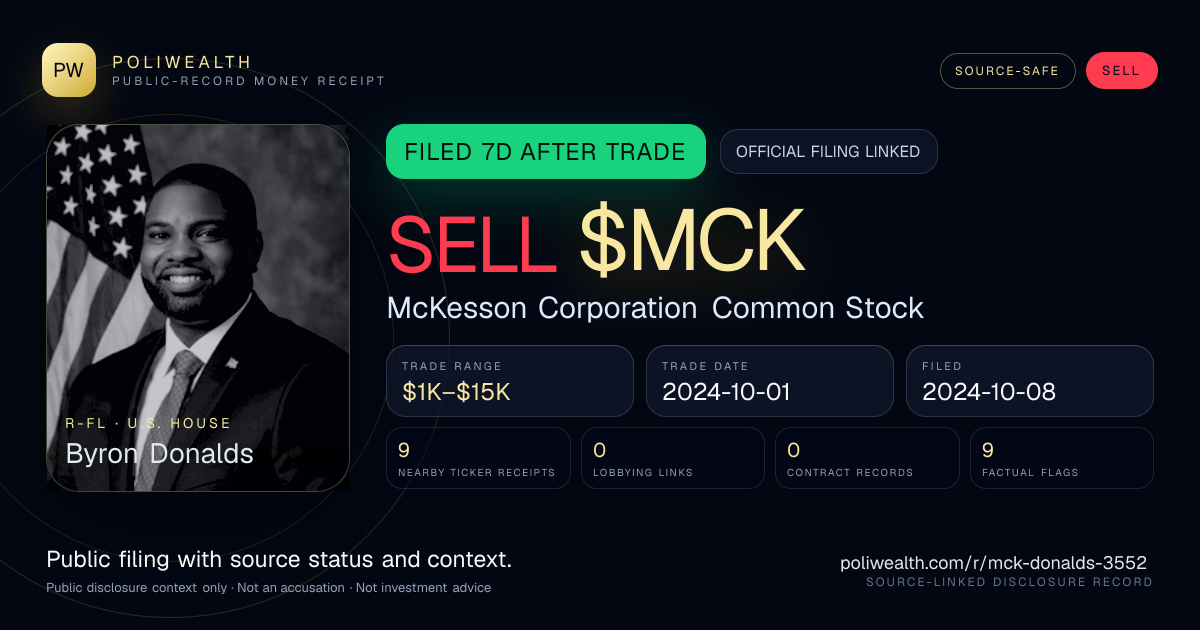This screenshot has height=630, width=1200.
Task: Click the PW gold logo icon
Action: [x=69, y=70]
